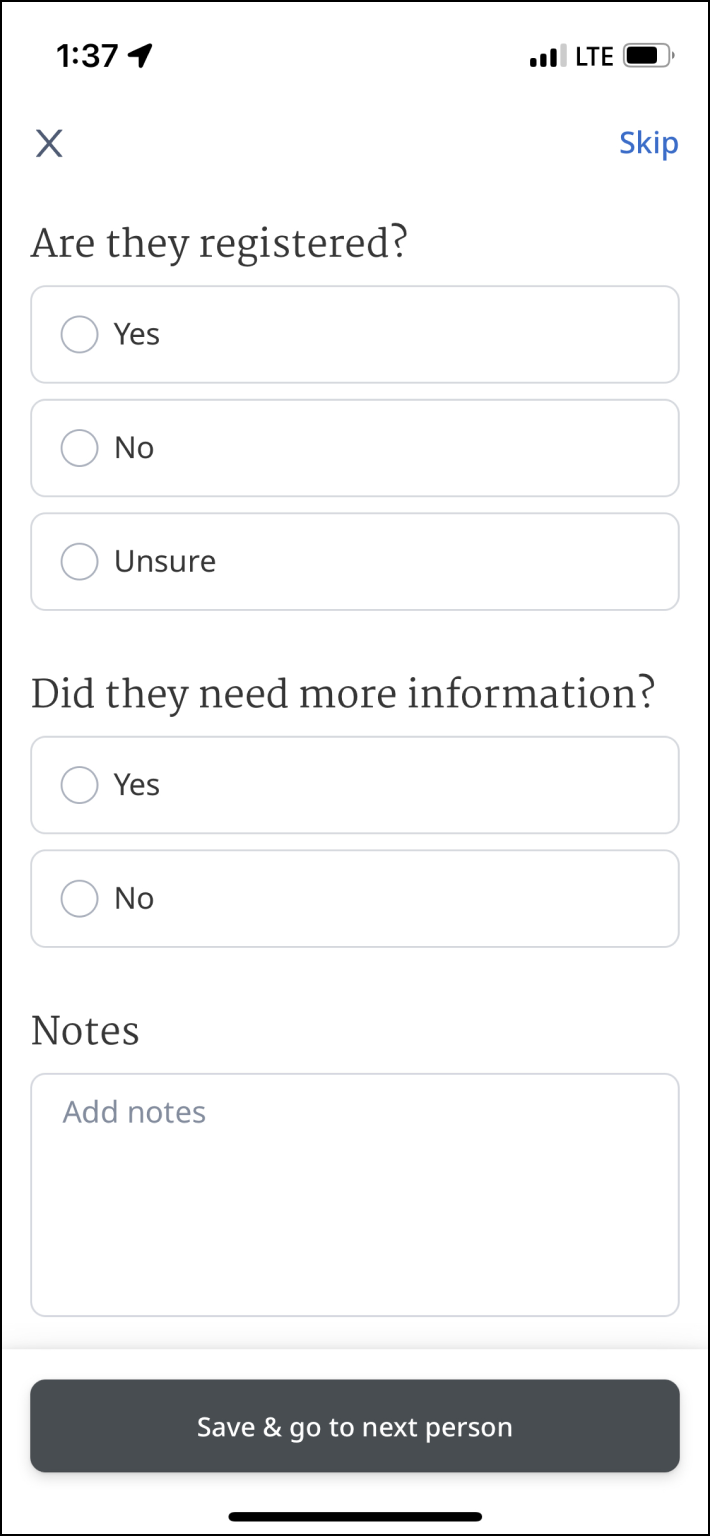710x1536 pixels.
Task: Select Yes for 'Did they need more information?'
Action: point(80,785)
